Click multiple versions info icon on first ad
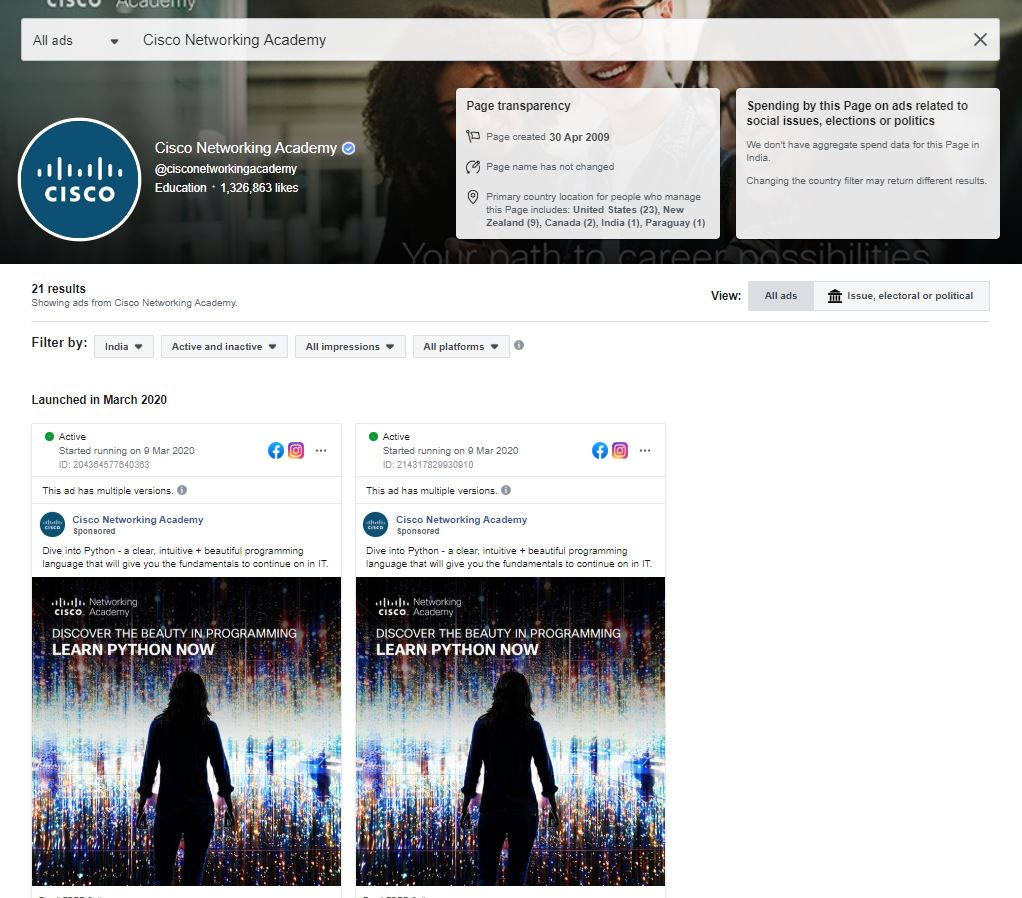The image size is (1022, 898). (182, 490)
